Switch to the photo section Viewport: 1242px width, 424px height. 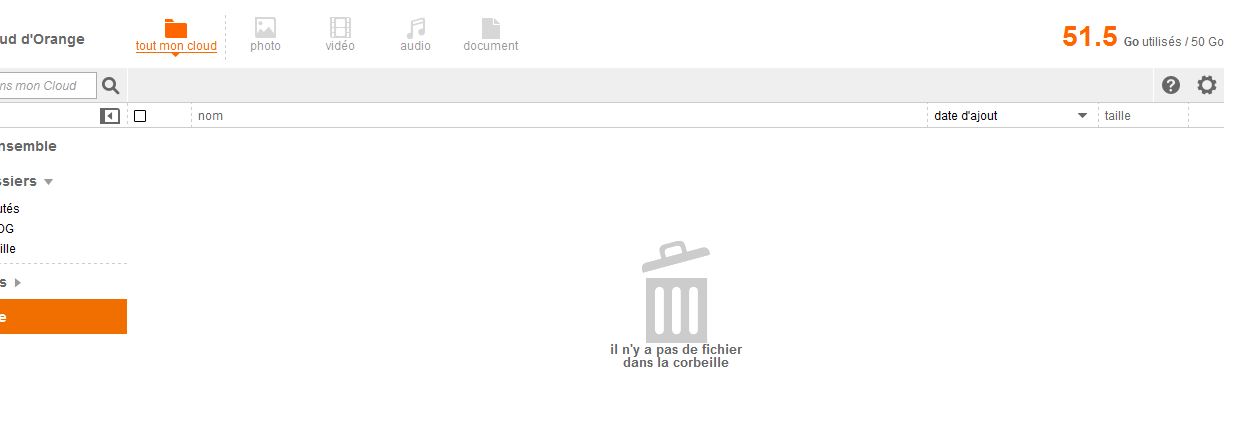[x=265, y=36]
